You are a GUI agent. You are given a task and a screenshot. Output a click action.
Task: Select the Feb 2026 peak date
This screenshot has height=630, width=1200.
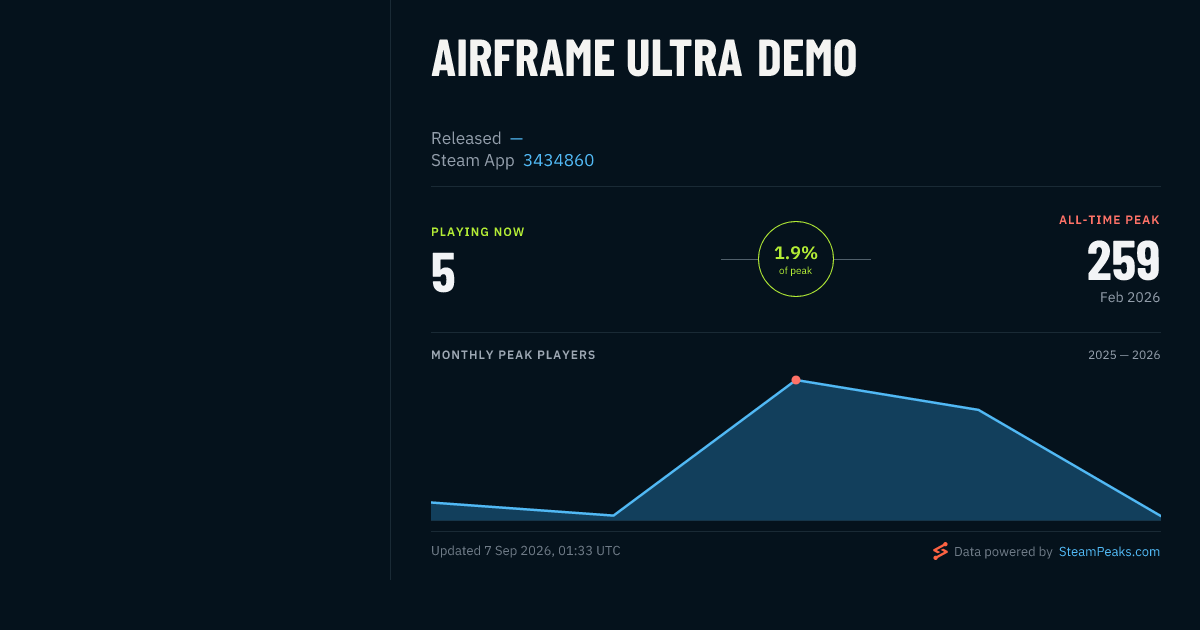point(1130,298)
